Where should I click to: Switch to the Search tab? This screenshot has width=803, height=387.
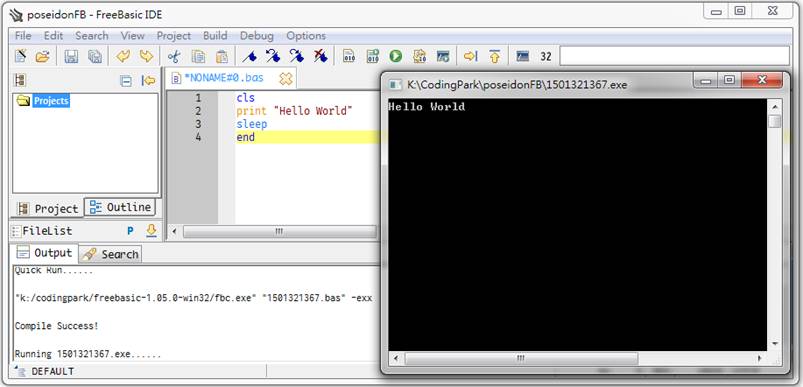(x=111, y=254)
